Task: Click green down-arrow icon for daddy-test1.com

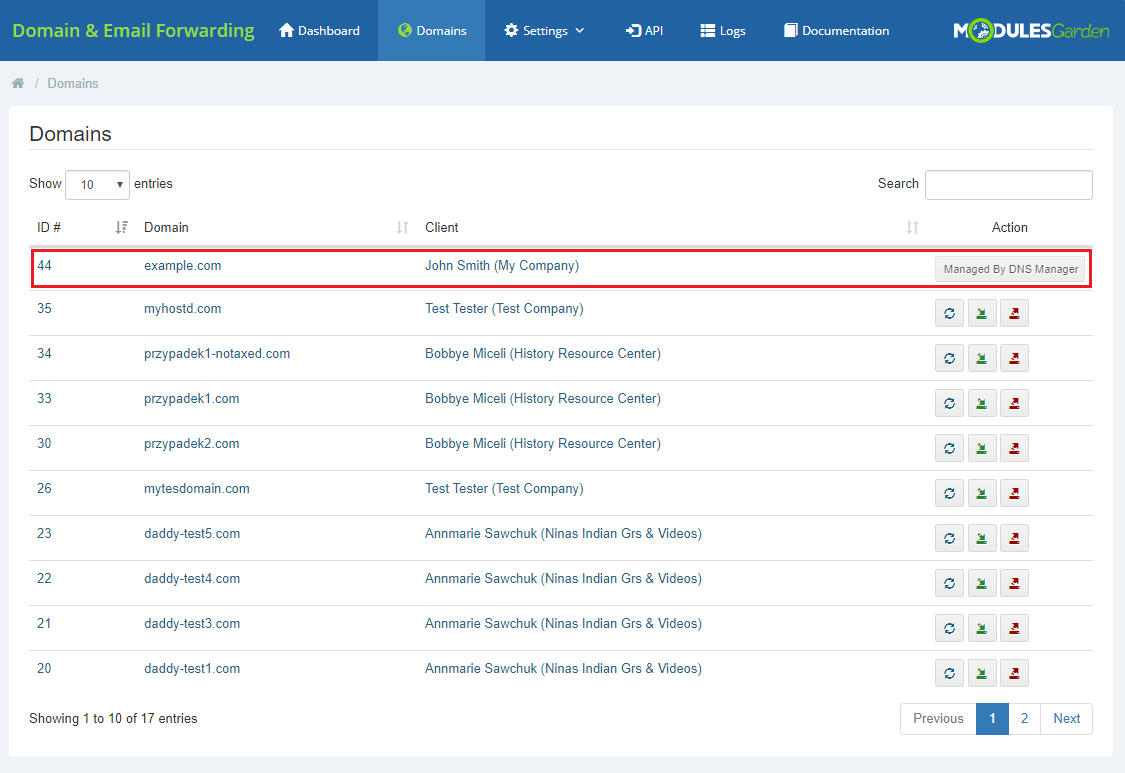Action: [982, 673]
